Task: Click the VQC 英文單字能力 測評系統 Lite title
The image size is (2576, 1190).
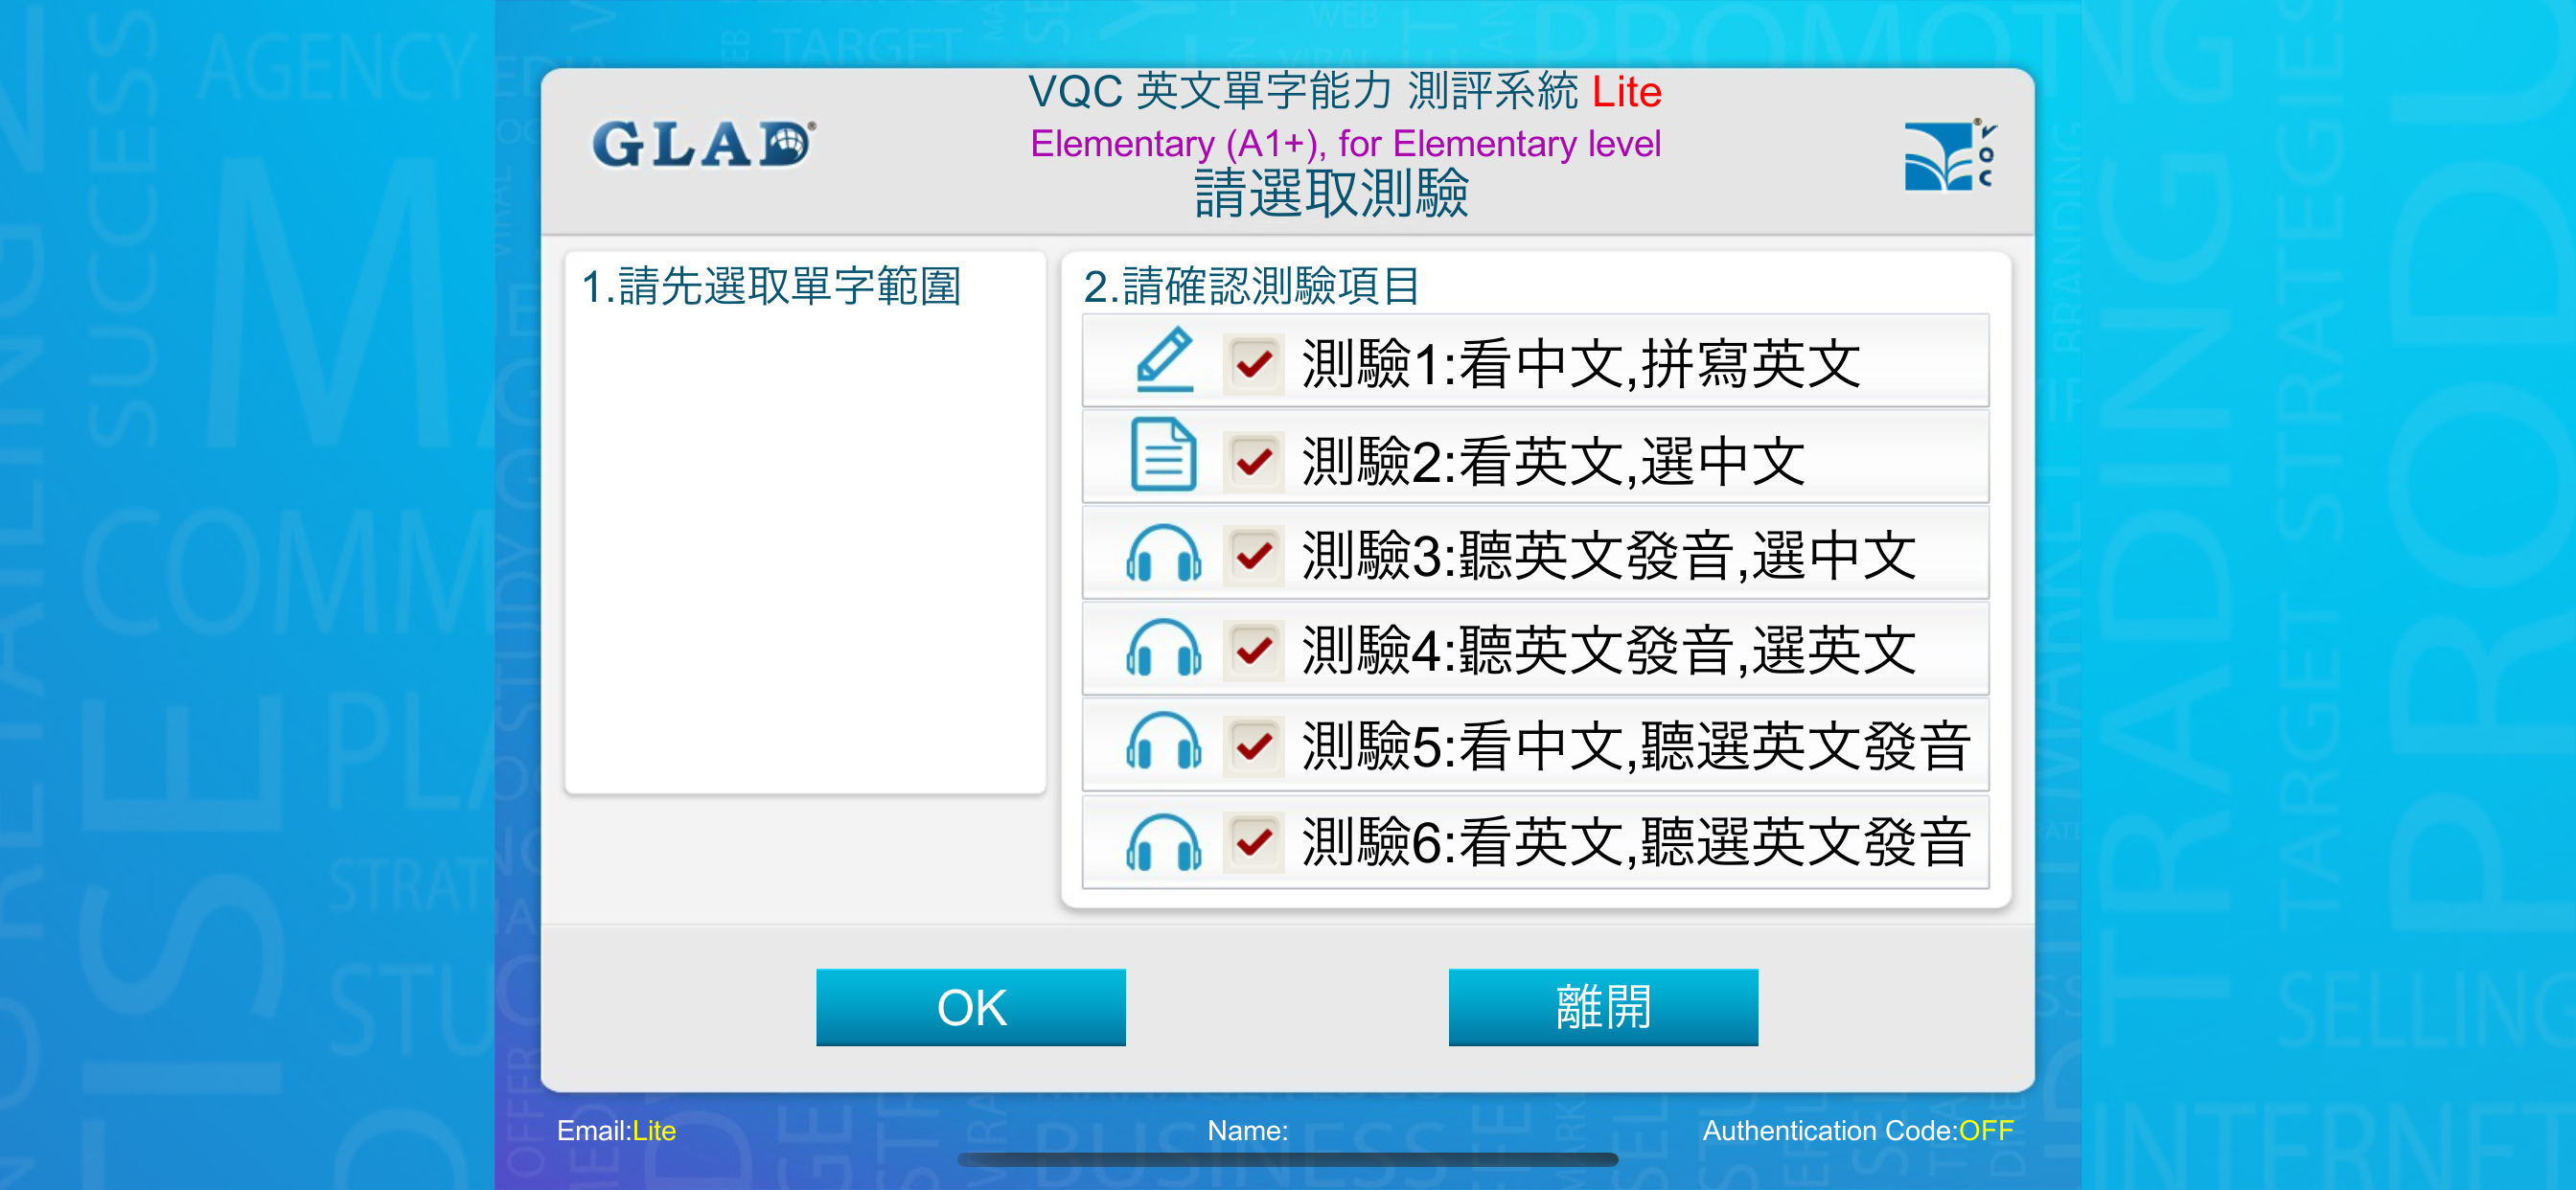Action: point(1345,92)
